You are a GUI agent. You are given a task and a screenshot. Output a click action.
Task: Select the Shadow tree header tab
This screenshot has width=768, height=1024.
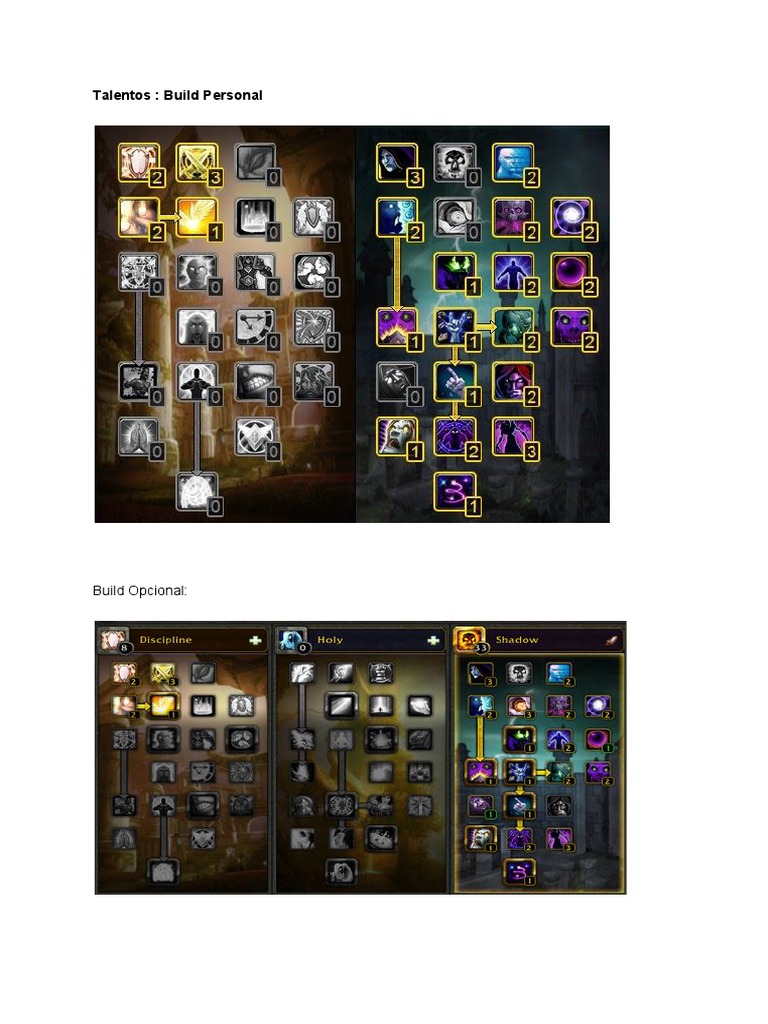pos(538,640)
